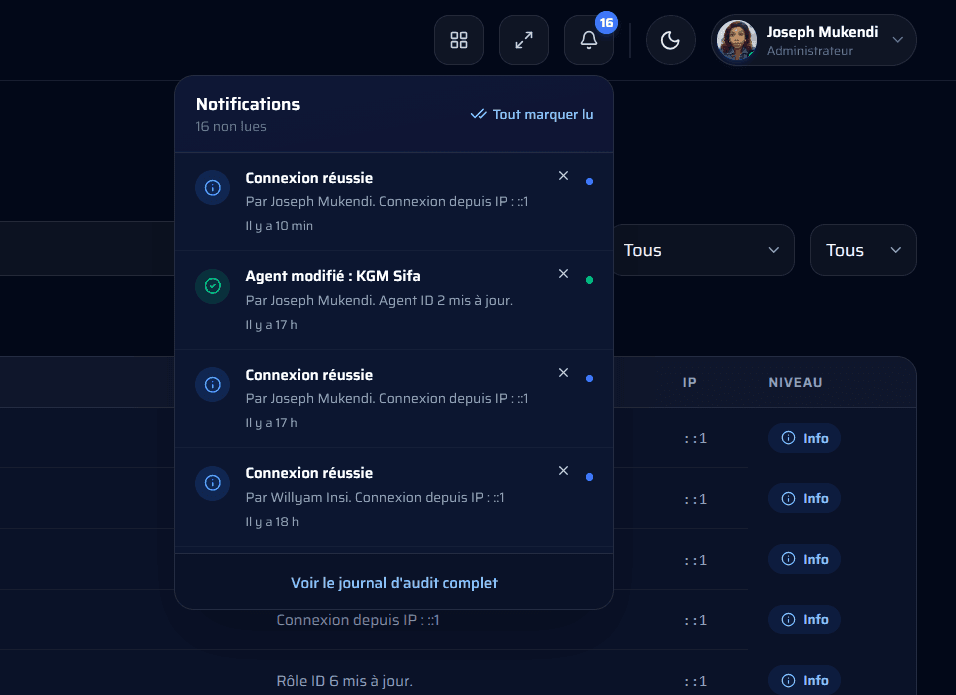Click the Administrateur role label
The width and height of the screenshot is (956, 695).
pos(810,51)
